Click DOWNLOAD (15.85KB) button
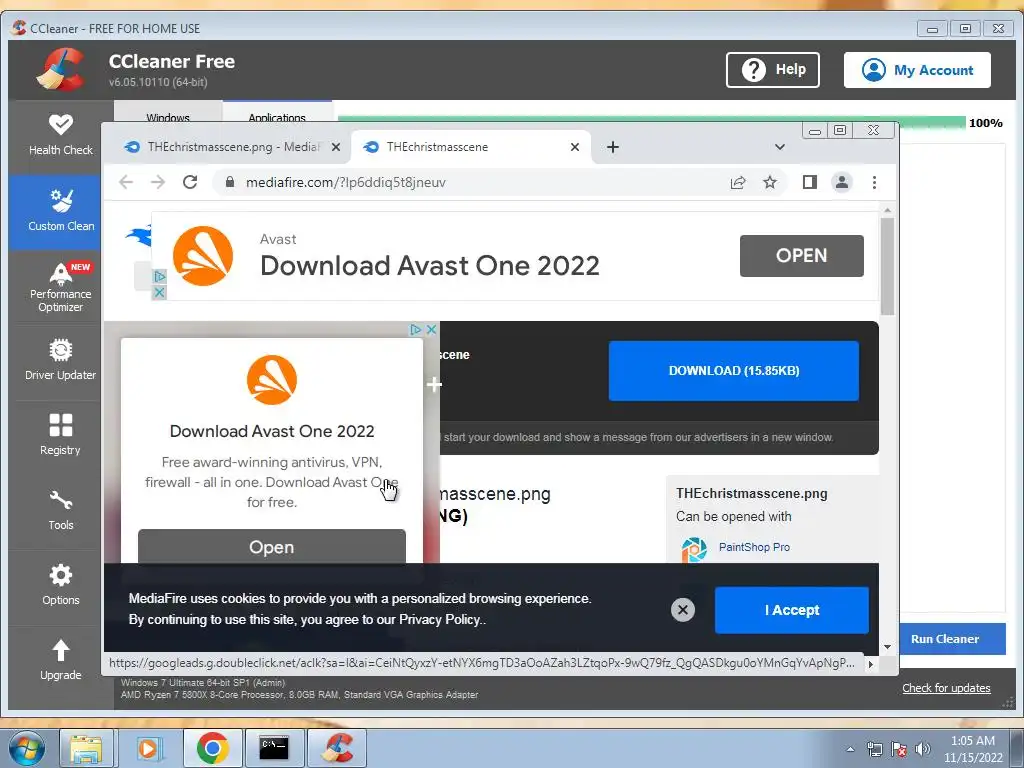 (x=733, y=370)
